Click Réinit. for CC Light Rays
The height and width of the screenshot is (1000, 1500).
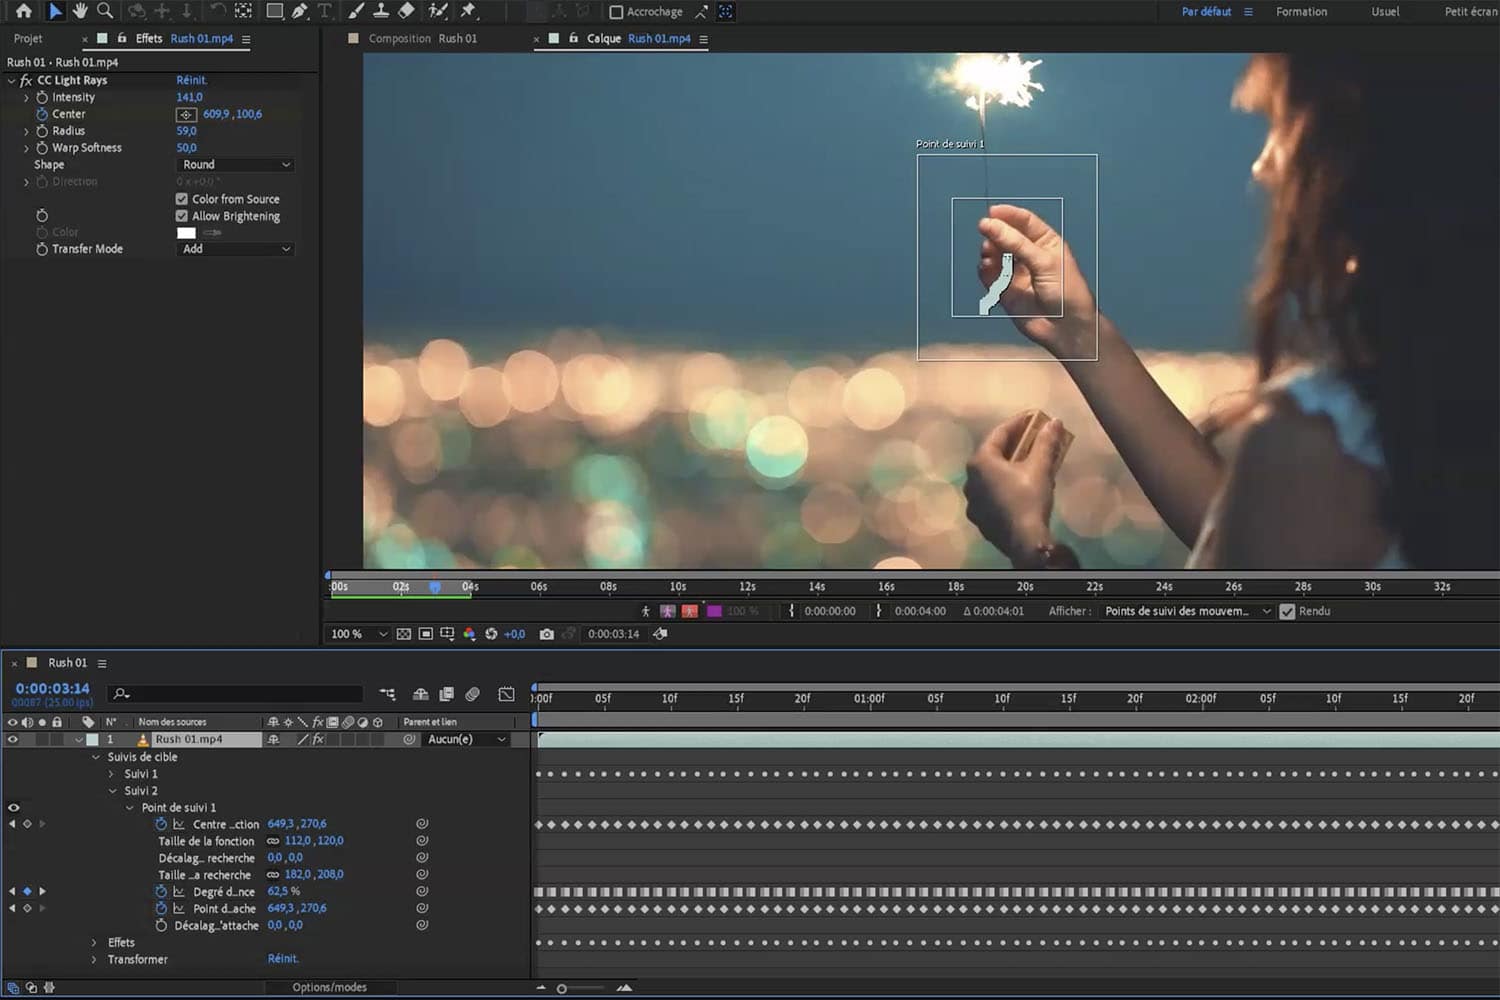191,80
